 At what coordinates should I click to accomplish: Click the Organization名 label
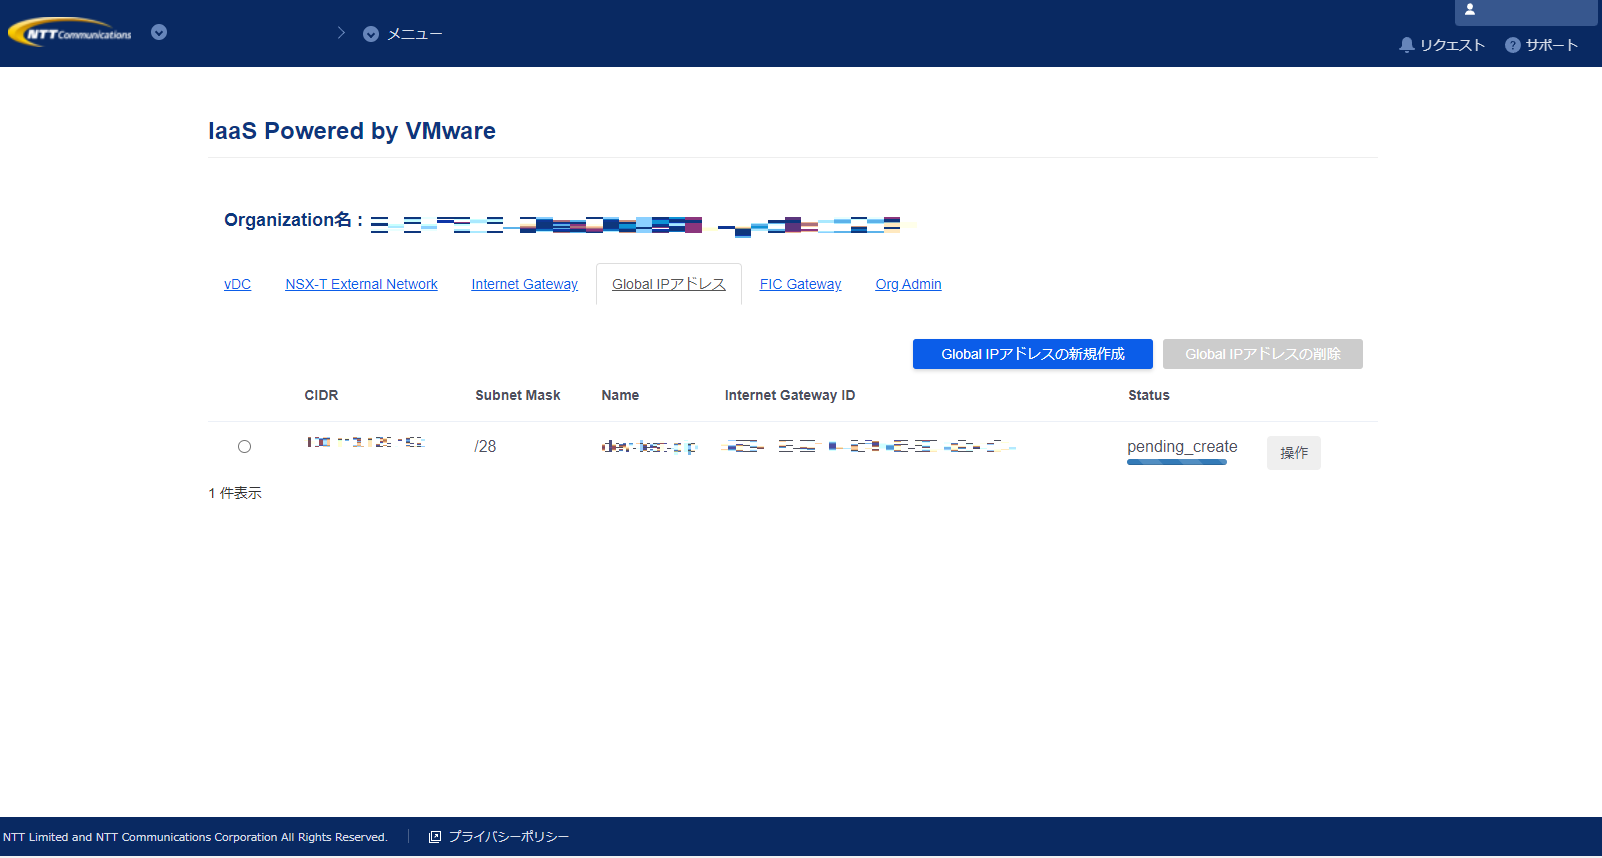click(x=293, y=220)
